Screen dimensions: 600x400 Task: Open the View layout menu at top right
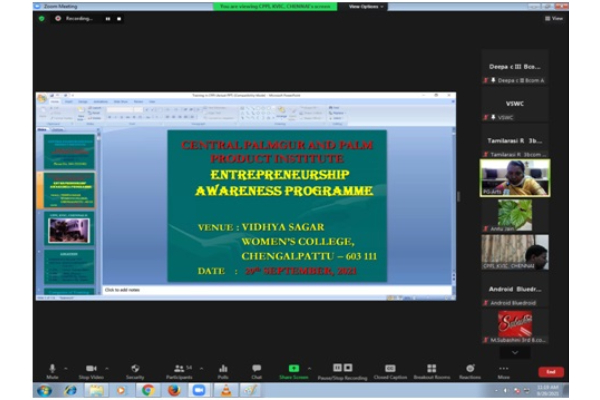[553, 18]
